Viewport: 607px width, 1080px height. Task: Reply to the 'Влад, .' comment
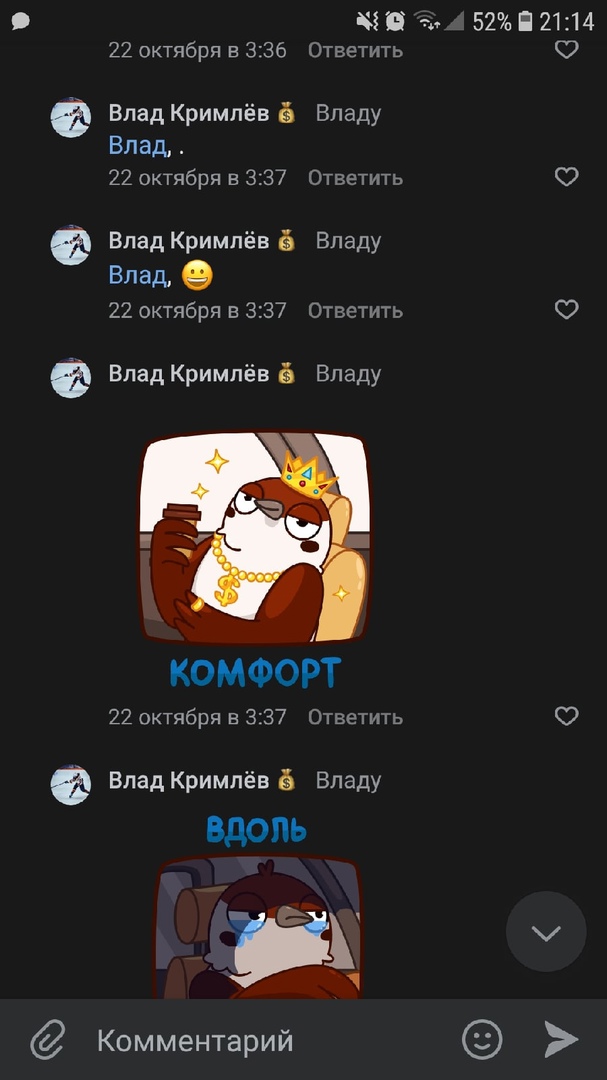(x=355, y=178)
